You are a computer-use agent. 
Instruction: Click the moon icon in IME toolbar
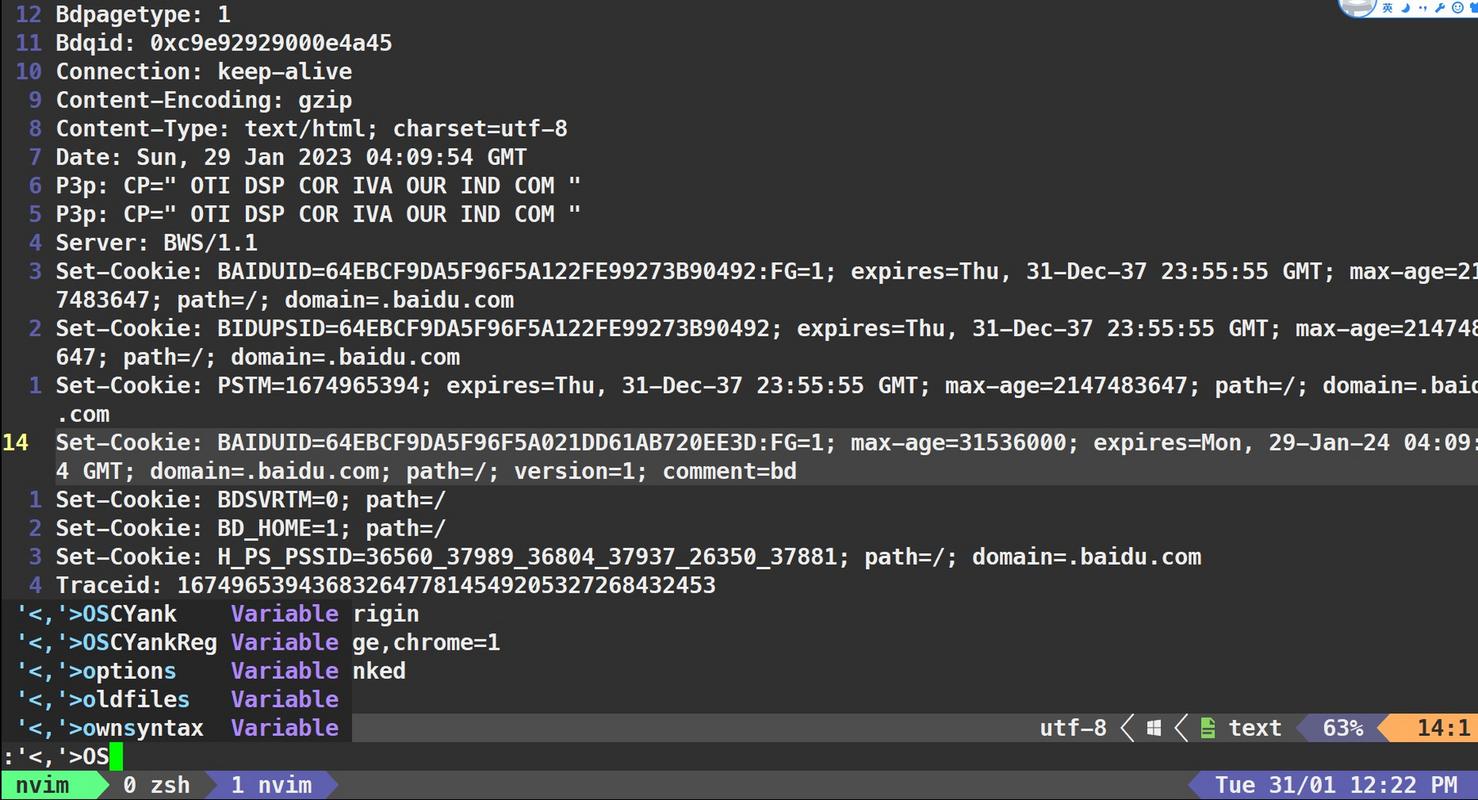pyautogui.click(x=1405, y=8)
